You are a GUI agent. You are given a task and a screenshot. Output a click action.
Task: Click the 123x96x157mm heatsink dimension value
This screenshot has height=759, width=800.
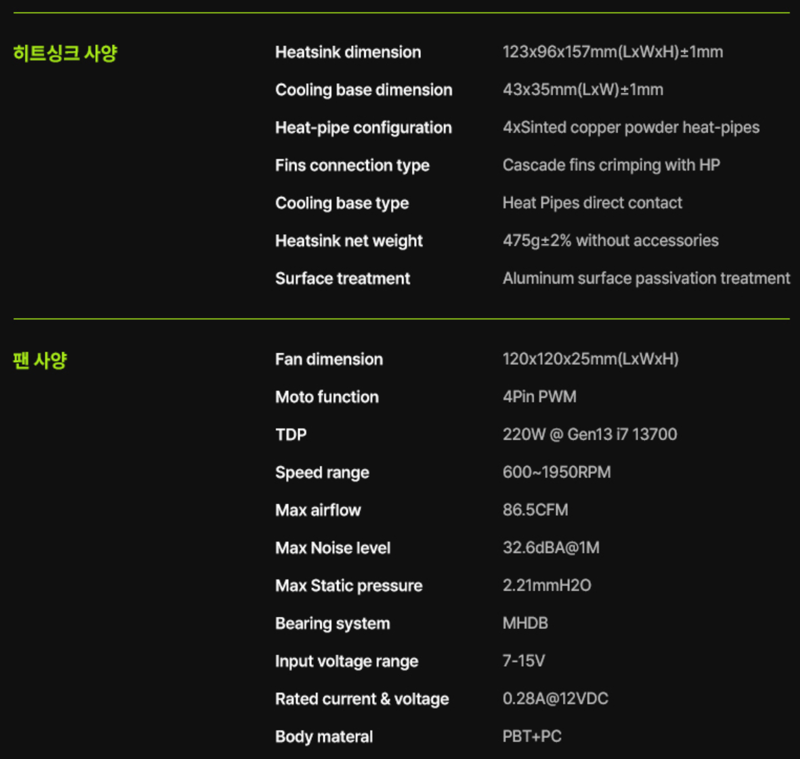(x=613, y=52)
